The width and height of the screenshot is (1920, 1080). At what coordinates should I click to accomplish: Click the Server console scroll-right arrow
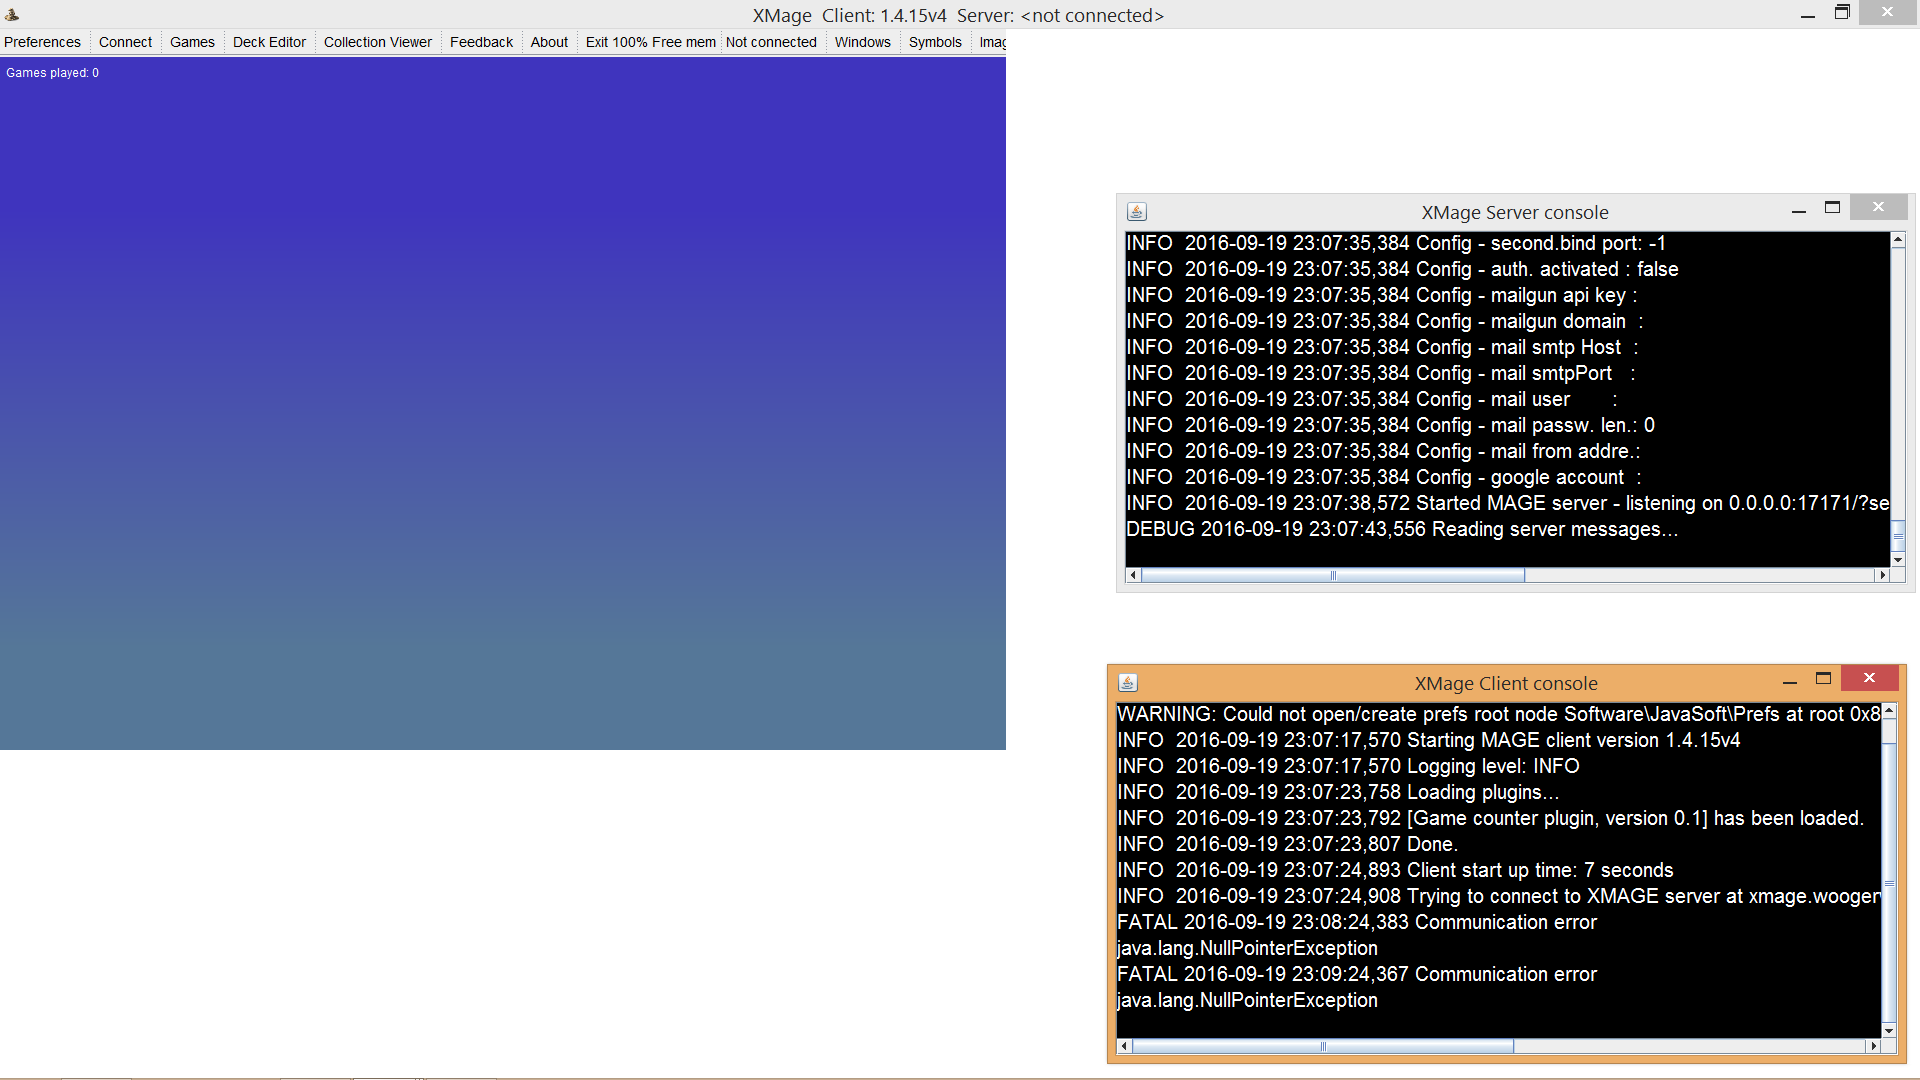(x=1882, y=575)
